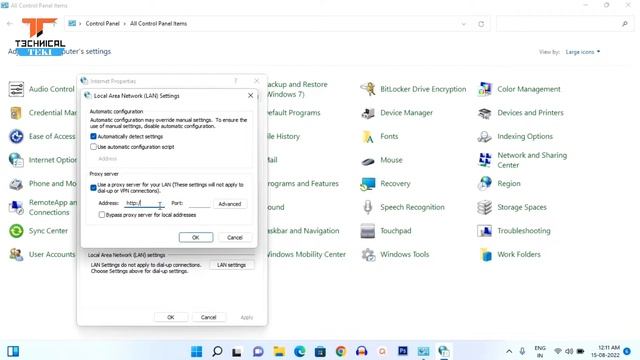
Task: Open Troubleshooting icon
Action: pyautogui.click(x=484, y=231)
